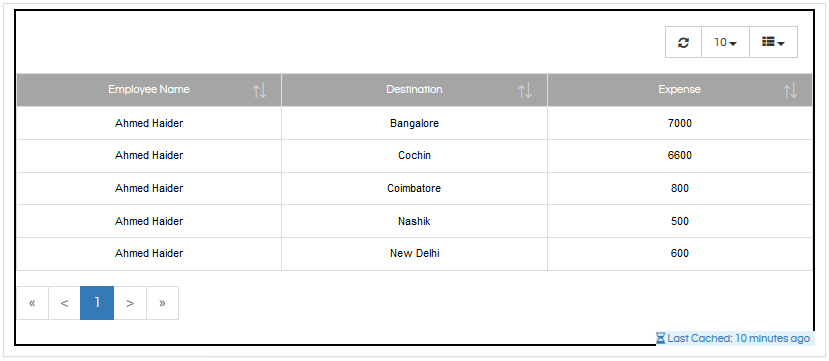Open the columns list dropdown
Image resolution: width=829 pixels, height=361 pixels.
click(x=773, y=42)
